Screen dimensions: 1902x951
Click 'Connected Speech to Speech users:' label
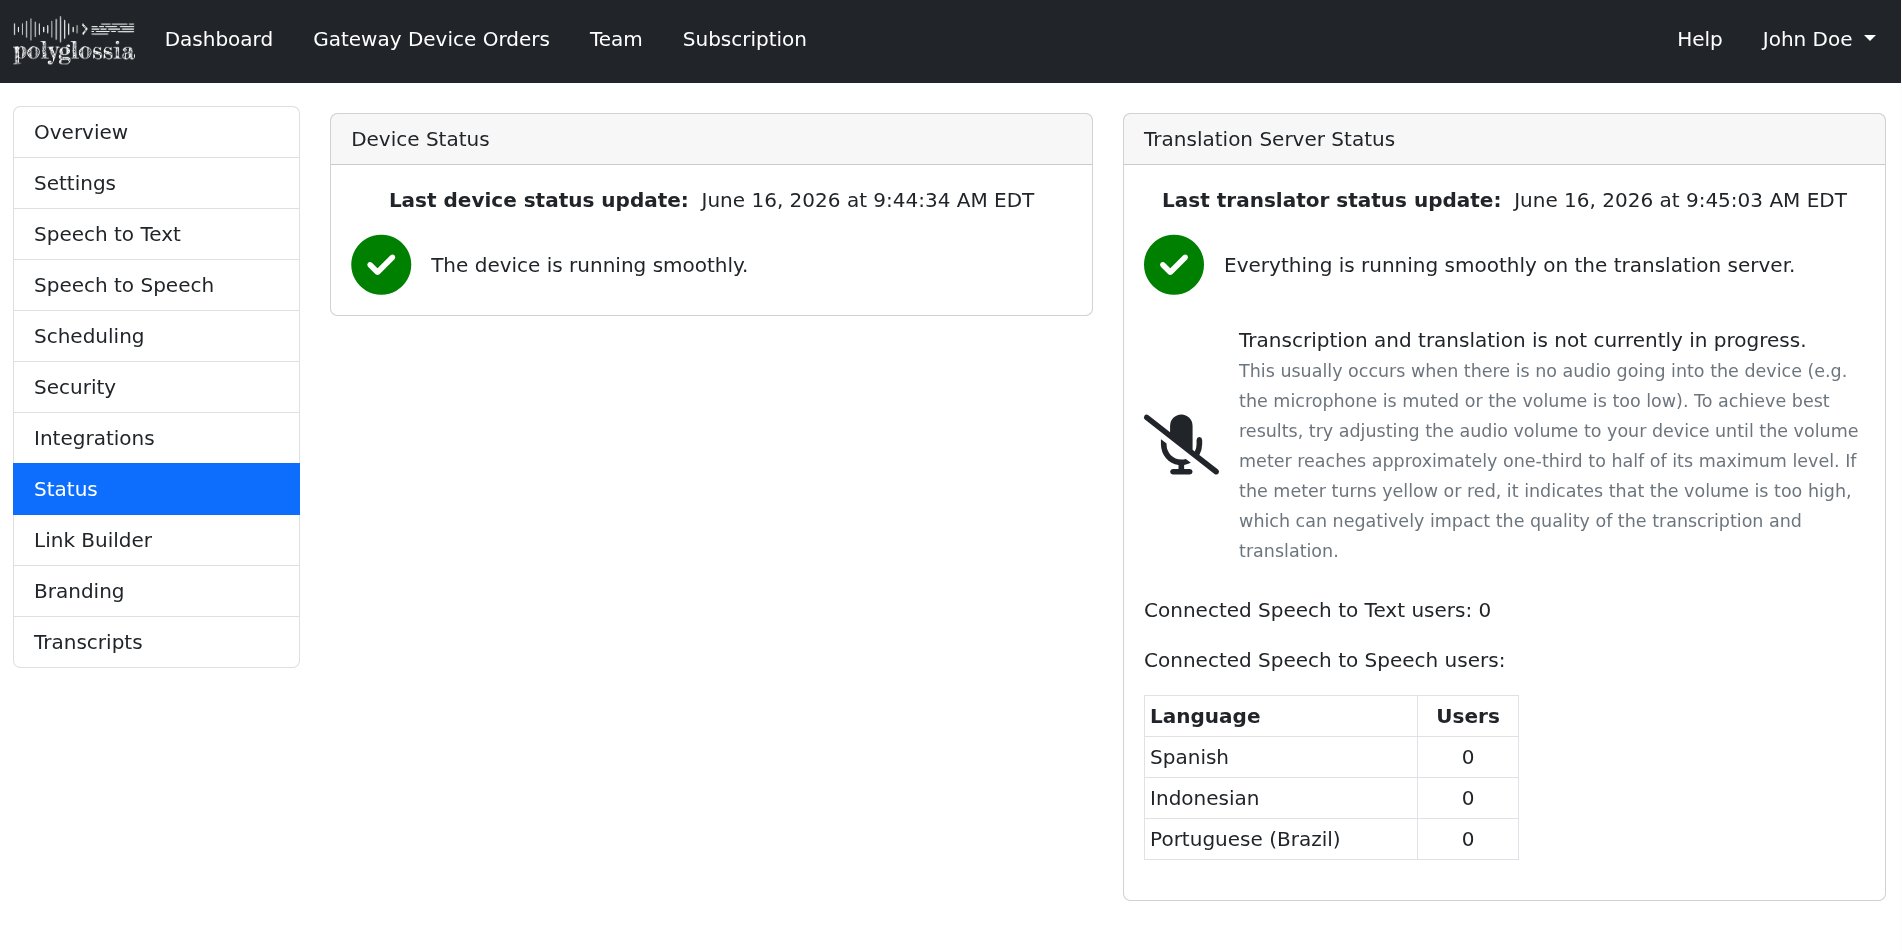1324,660
